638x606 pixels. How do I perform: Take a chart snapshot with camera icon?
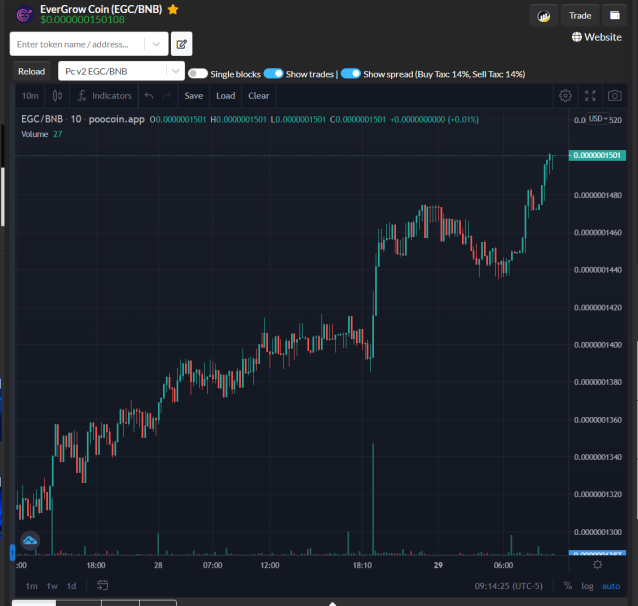[x=614, y=96]
